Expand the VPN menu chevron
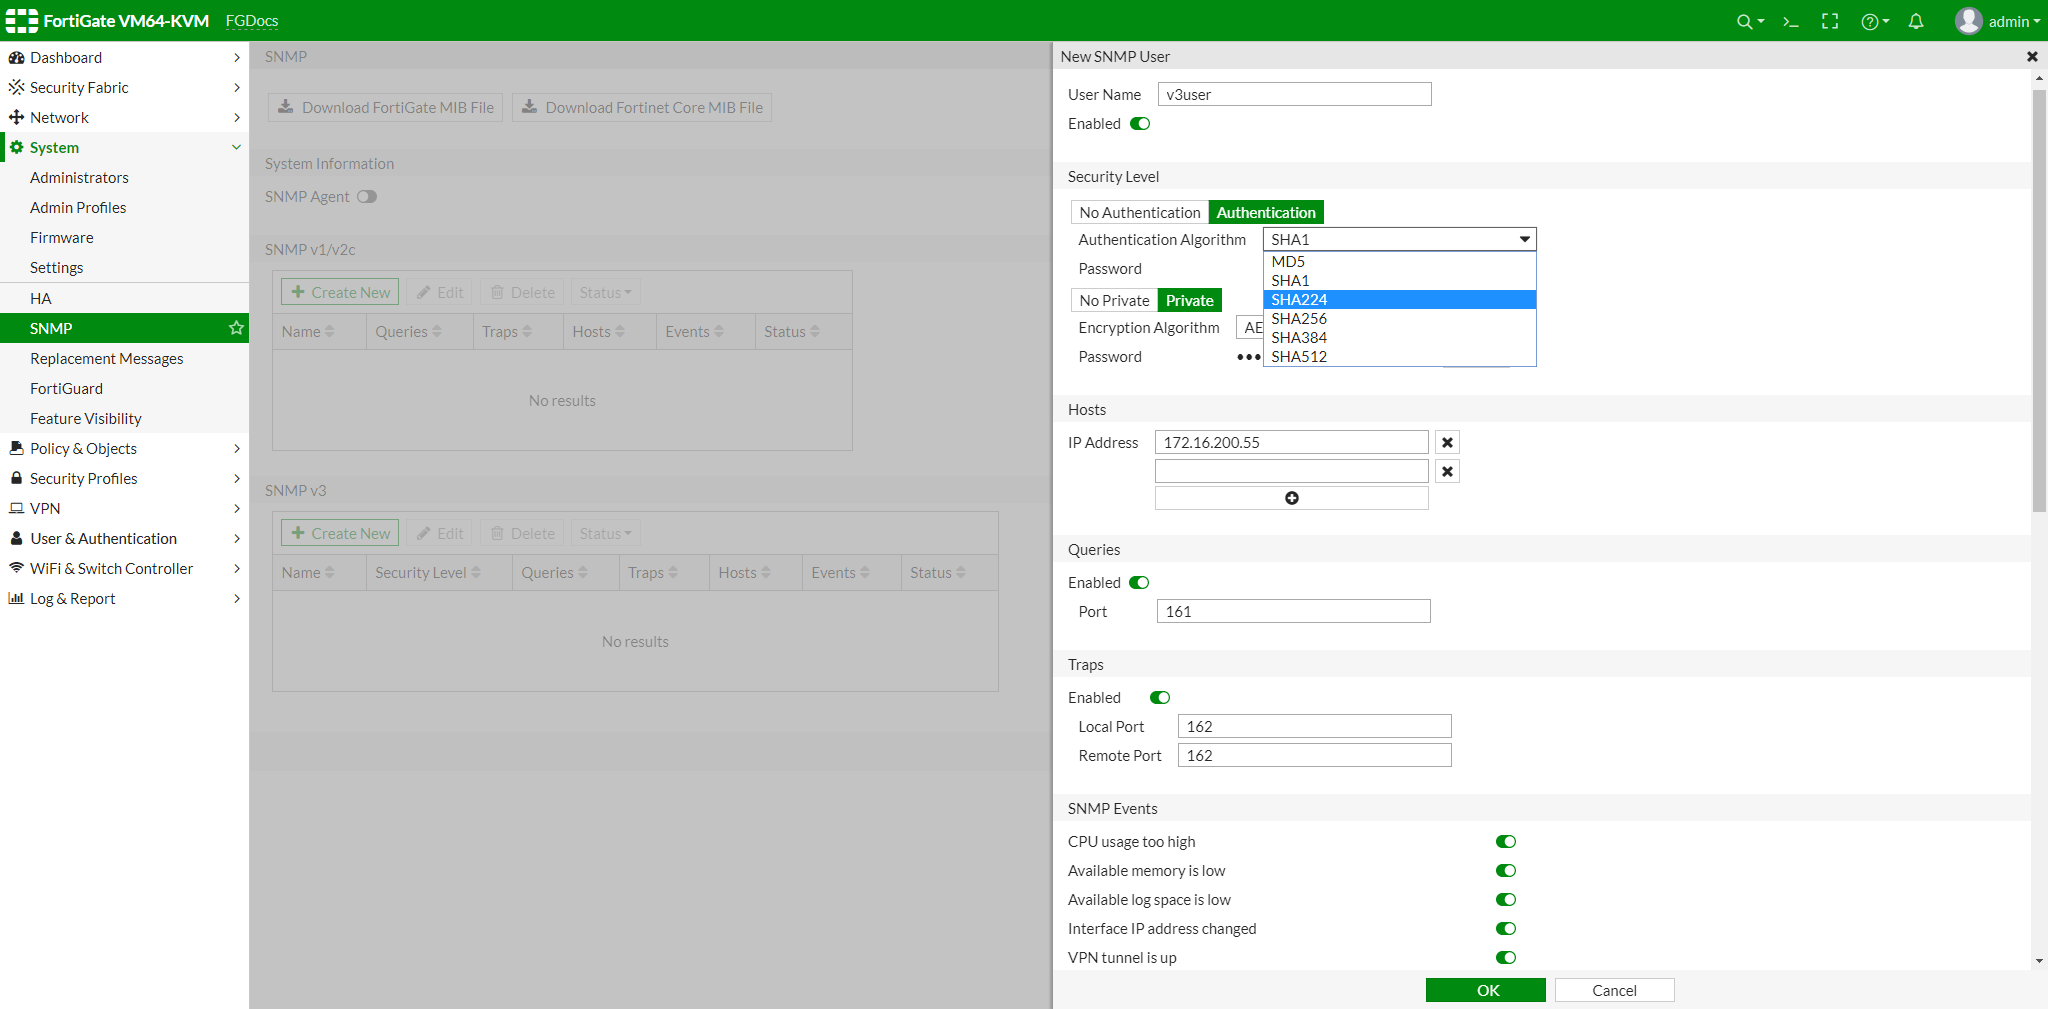Viewport: 2048px width, 1009px height. tap(237, 508)
